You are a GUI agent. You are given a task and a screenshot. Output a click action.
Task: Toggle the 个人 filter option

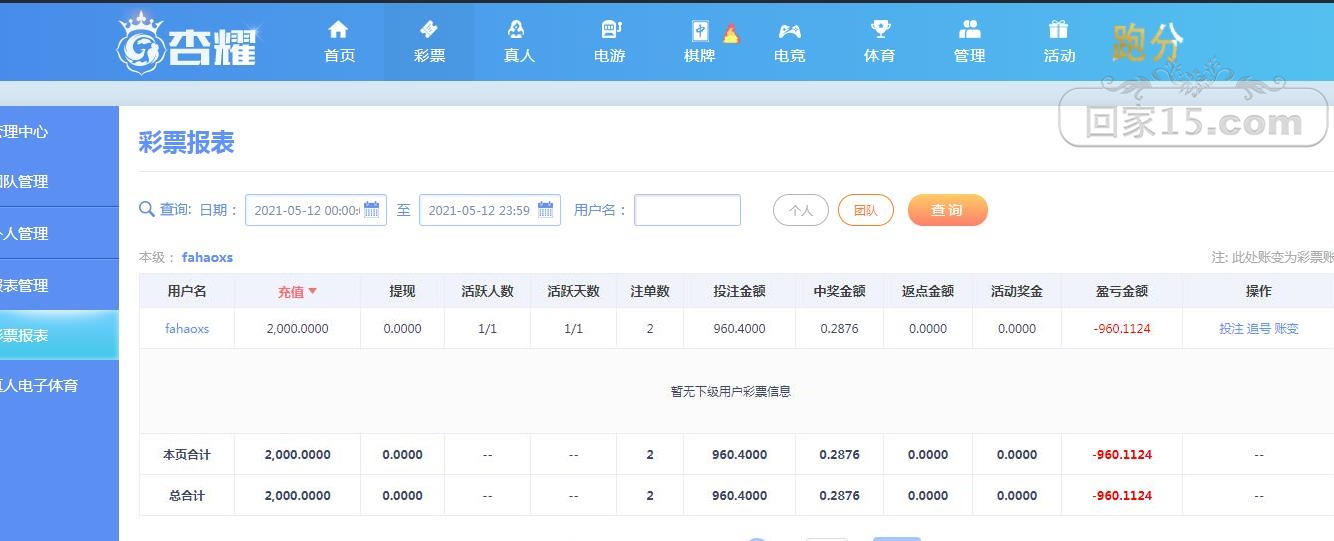click(x=801, y=210)
